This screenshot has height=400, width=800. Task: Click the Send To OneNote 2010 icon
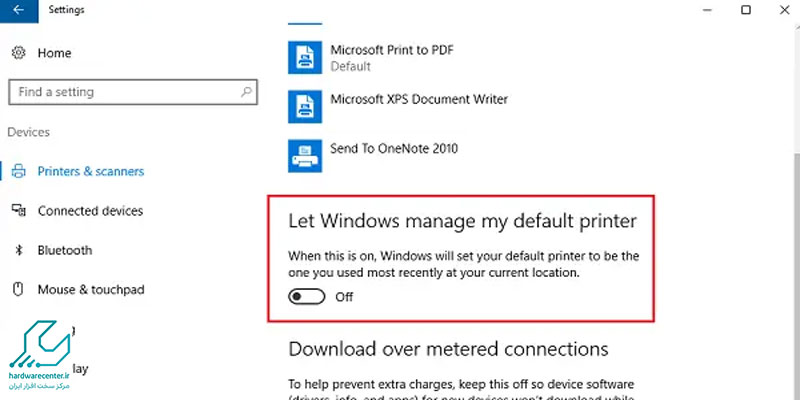point(303,154)
